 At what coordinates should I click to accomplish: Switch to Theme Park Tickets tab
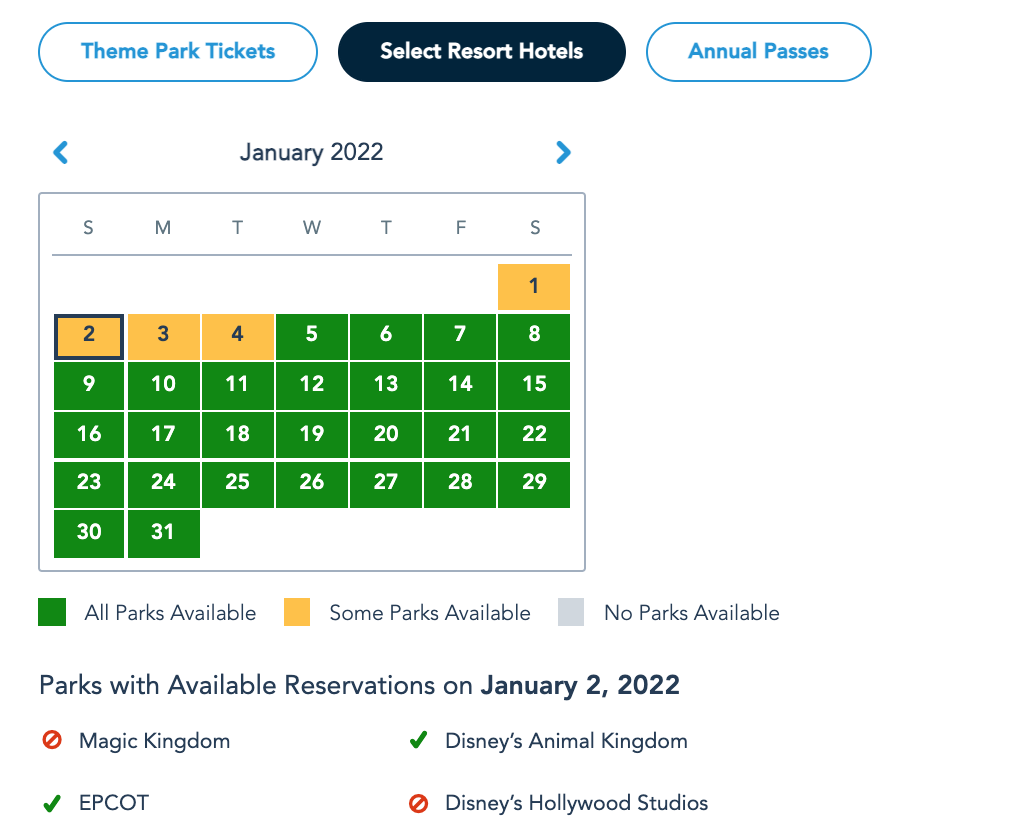click(x=178, y=52)
